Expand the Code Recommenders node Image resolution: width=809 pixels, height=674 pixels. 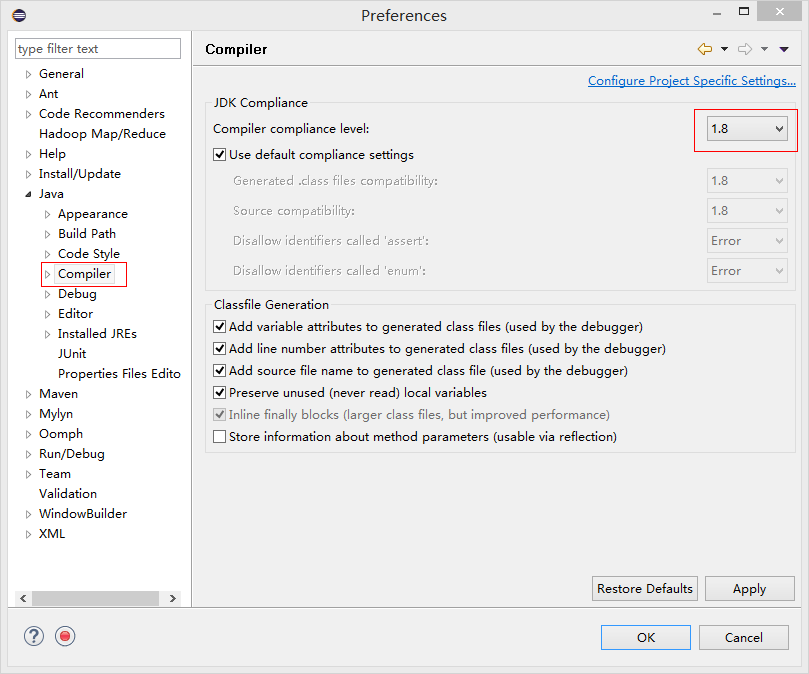(28, 114)
